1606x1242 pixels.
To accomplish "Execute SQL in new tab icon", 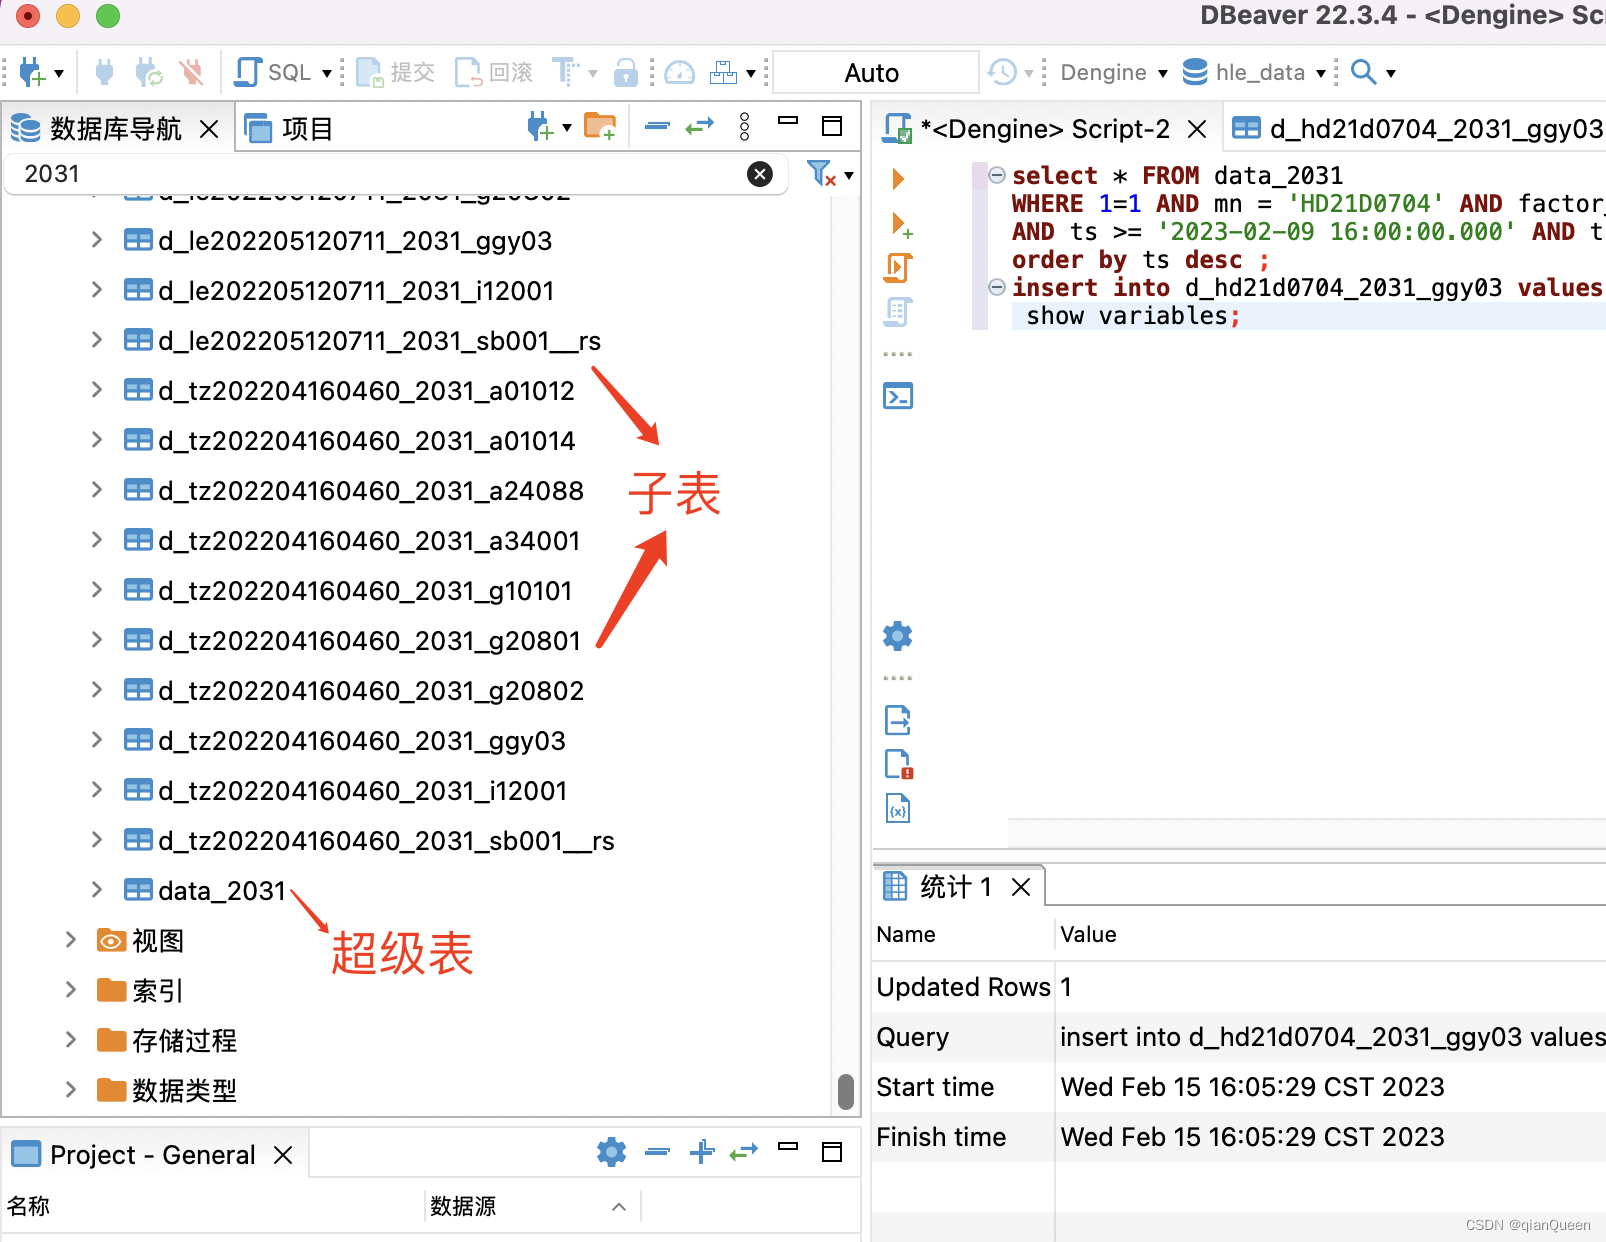I will (900, 224).
